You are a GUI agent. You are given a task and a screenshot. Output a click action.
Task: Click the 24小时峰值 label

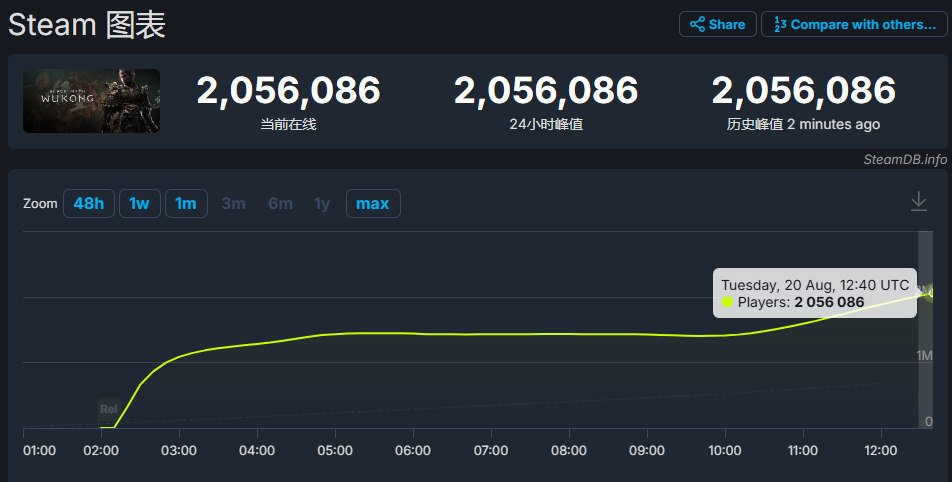(546, 124)
